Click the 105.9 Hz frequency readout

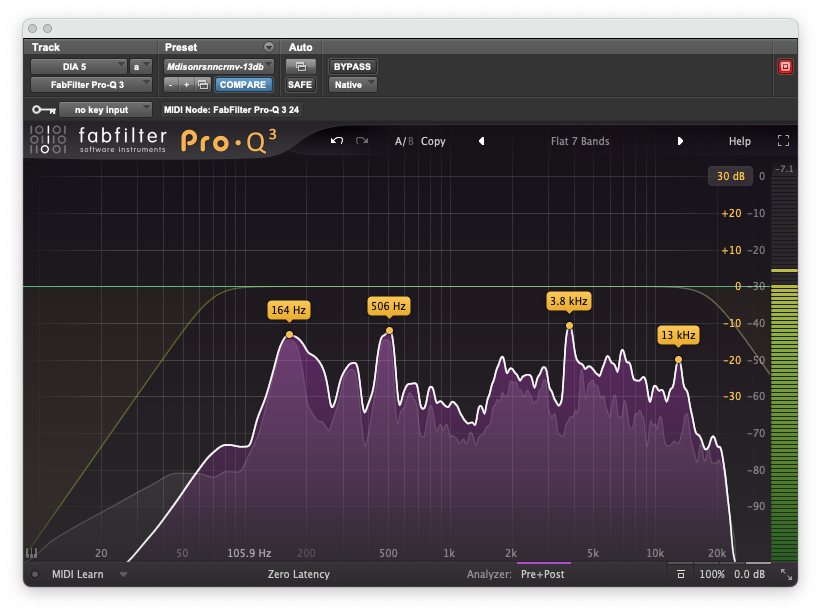249,553
